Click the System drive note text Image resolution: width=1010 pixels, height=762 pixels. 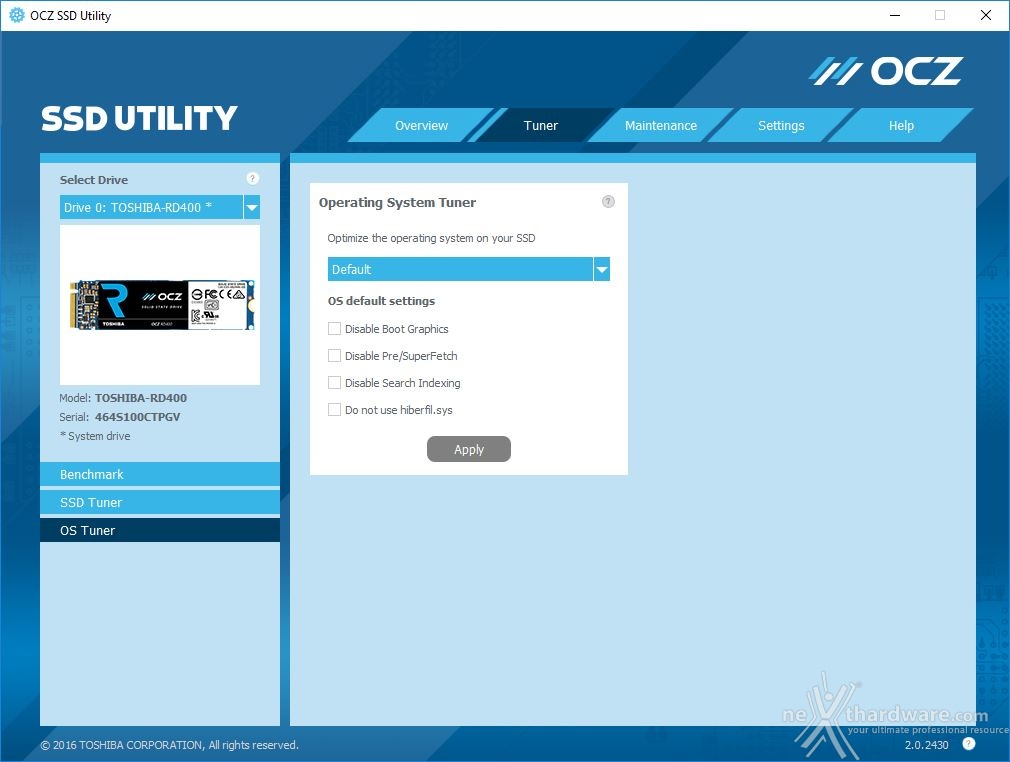pyautogui.click(x=95, y=436)
